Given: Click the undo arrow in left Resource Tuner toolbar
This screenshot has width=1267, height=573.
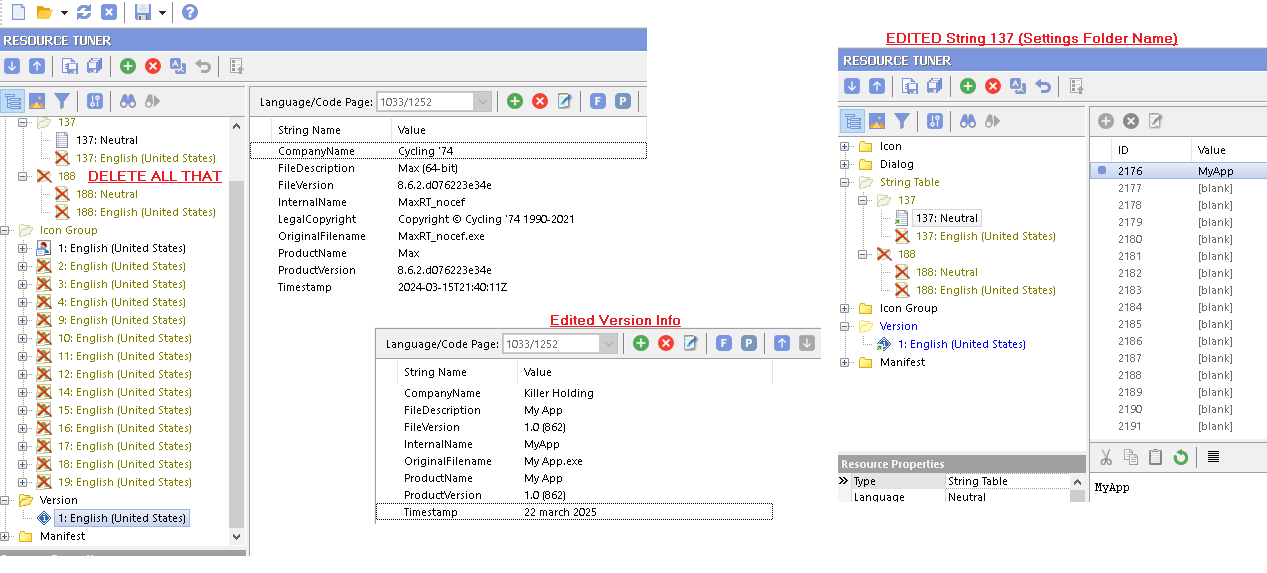Looking at the screenshot, I should coord(204,66).
